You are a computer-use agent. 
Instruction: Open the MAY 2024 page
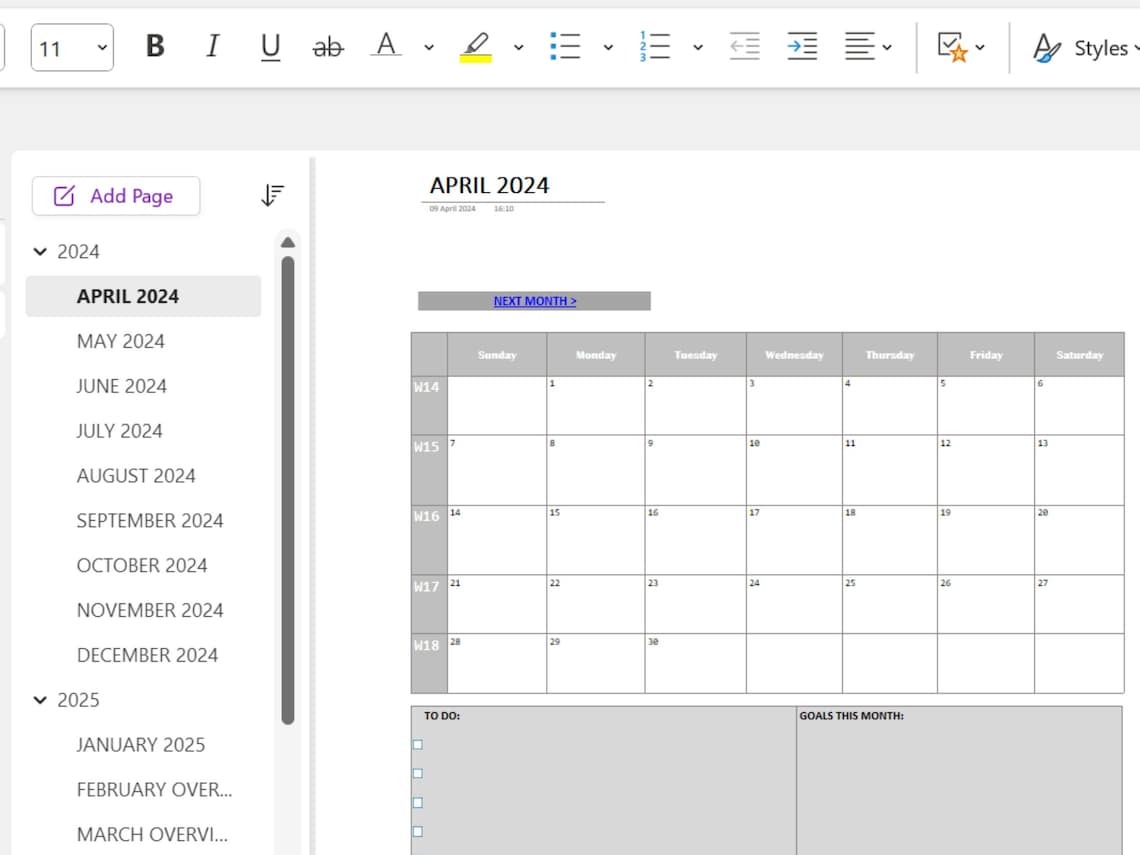[121, 341]
